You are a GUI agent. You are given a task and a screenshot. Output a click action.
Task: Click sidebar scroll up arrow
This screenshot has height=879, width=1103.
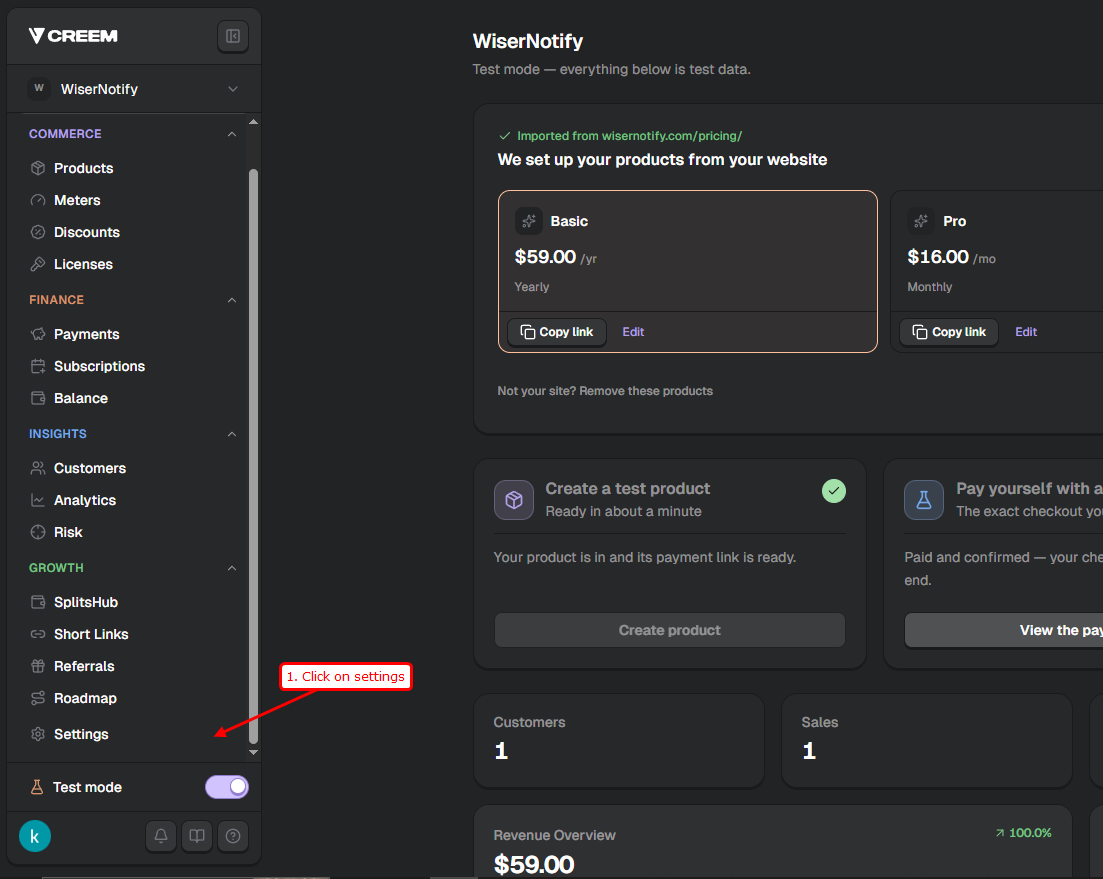tap(253, 122)
